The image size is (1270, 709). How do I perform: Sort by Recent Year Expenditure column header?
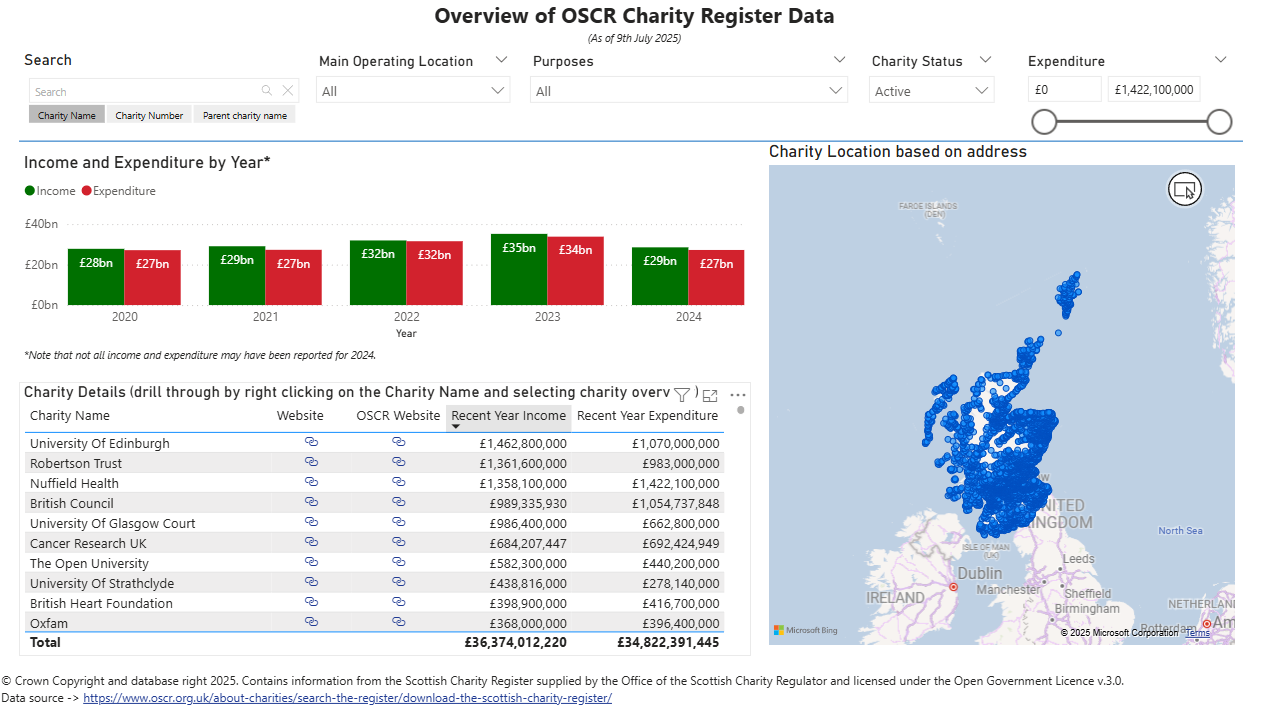(647, 416)
